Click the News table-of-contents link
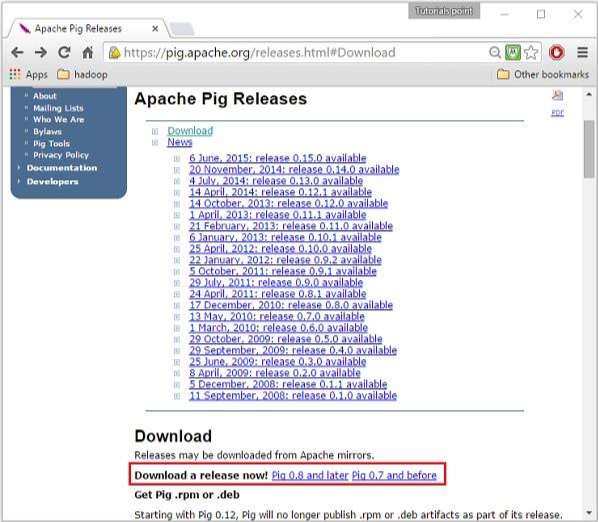The height and width of the screenshot is (522, 598). pyautogui.click(x=180, y=142)
